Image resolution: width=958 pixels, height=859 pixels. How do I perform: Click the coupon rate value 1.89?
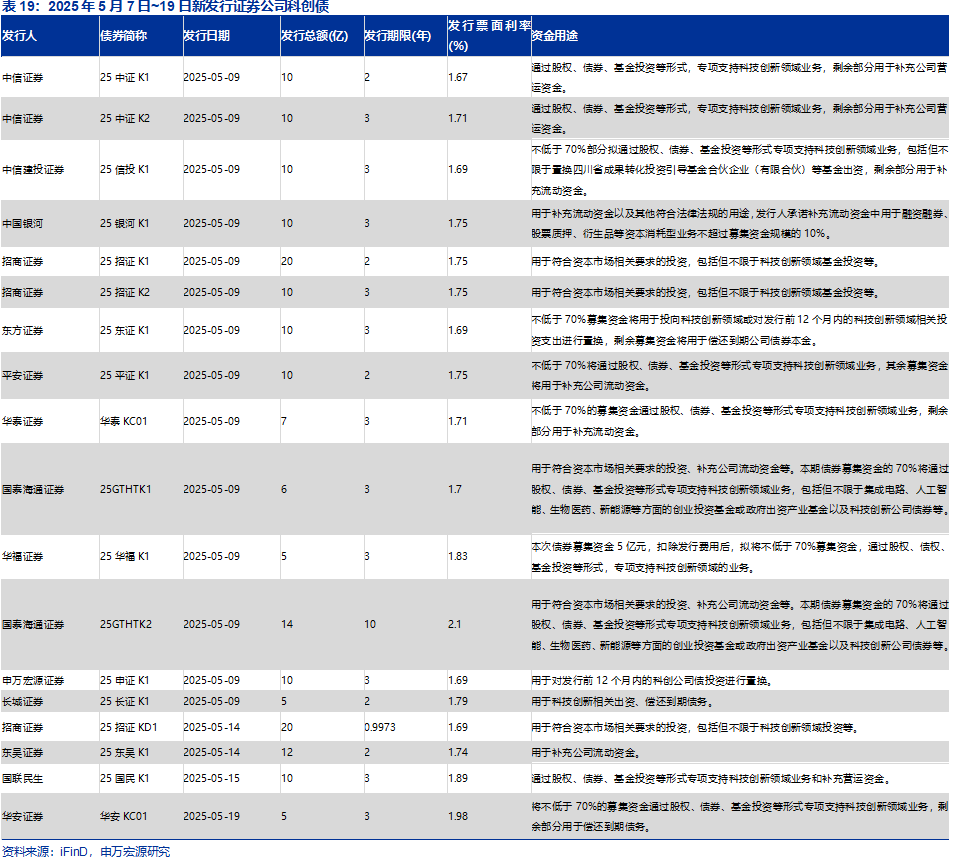(x=458, y=779)
